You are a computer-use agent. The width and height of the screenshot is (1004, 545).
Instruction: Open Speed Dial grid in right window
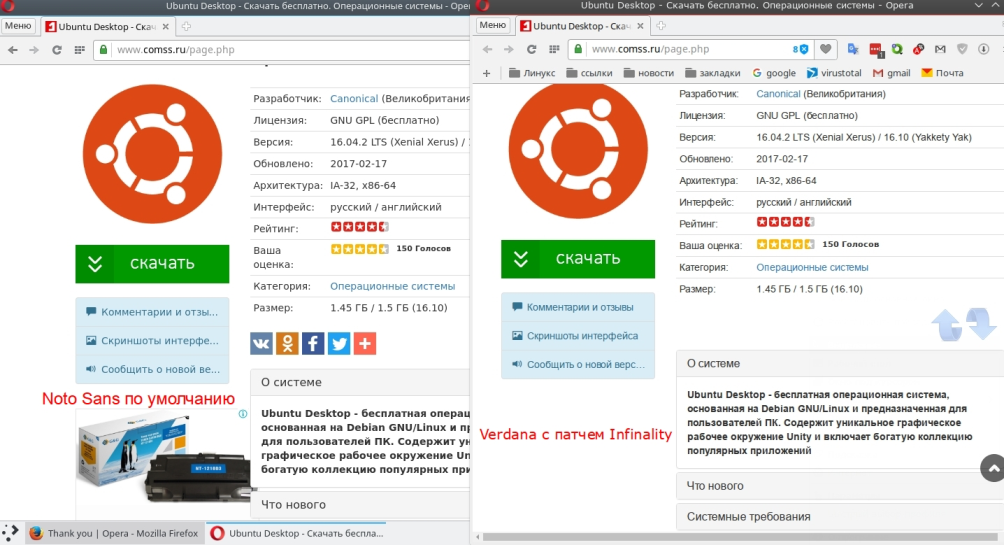555,49
